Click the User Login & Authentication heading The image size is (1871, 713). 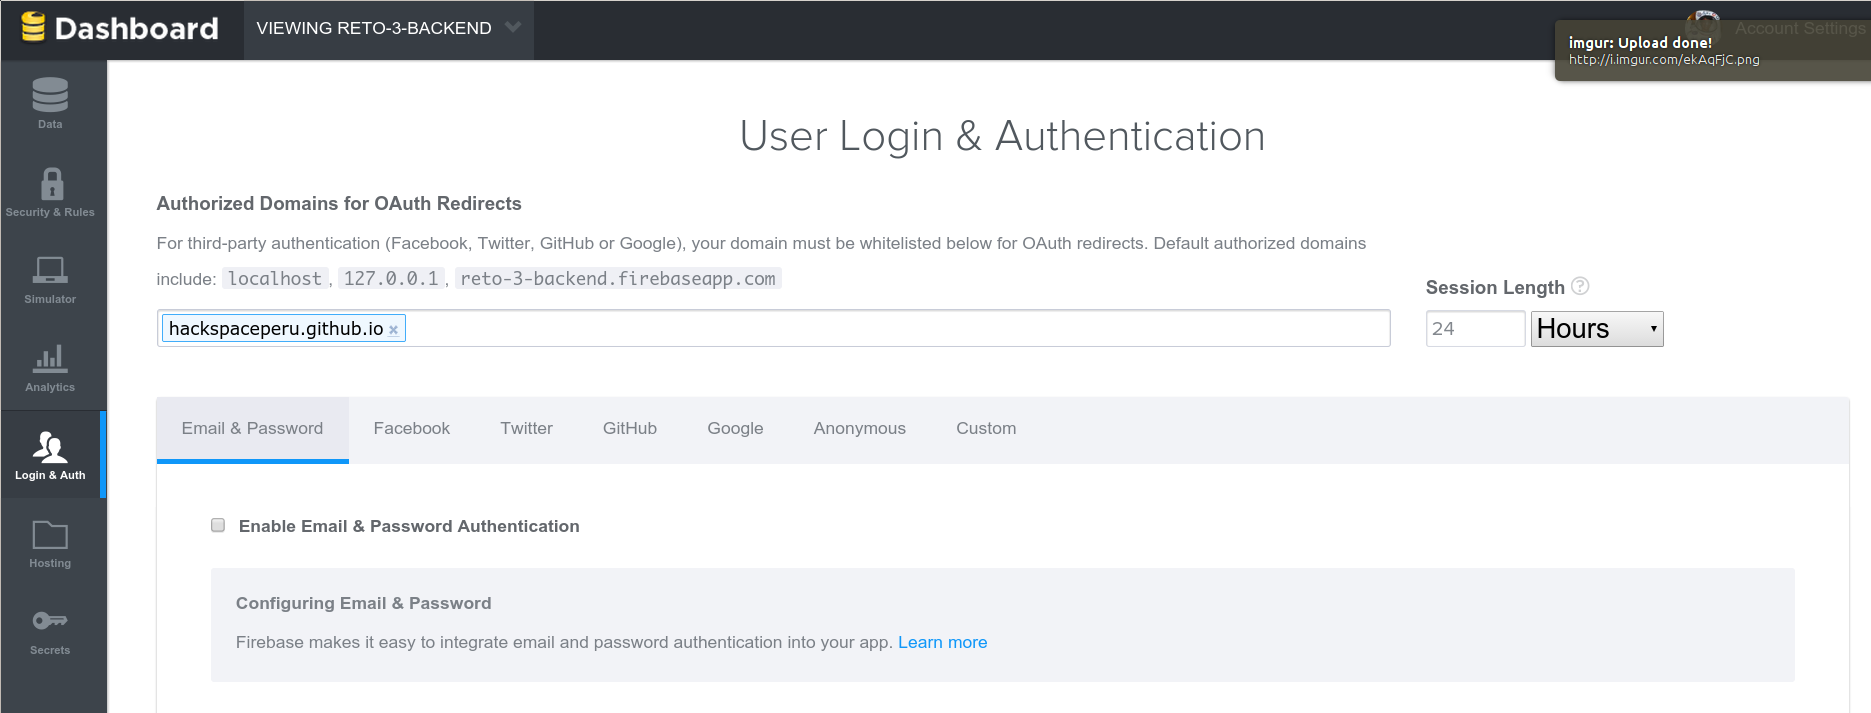tap(1002, 136)
